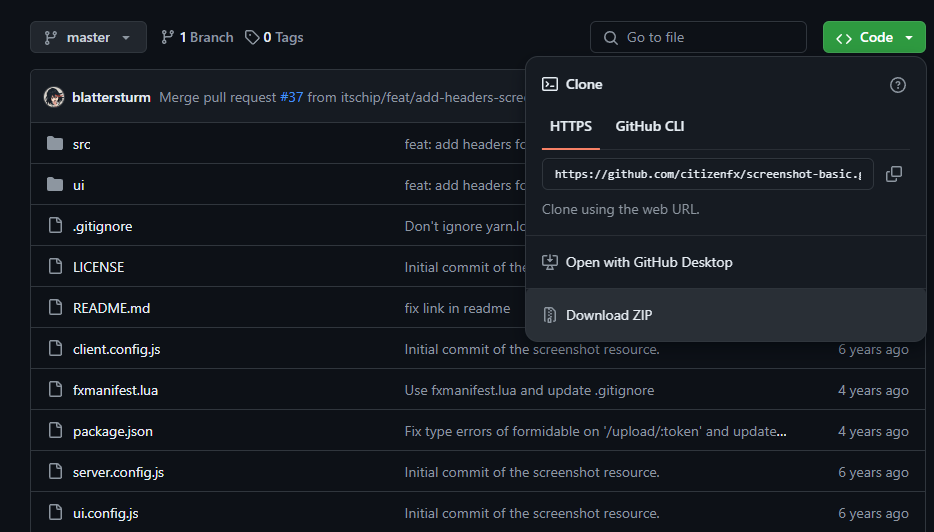View the 0 Tags link

point(274,37)
